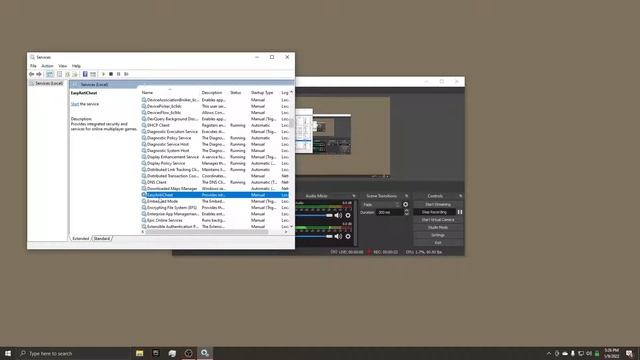Click the taskbar search box
The width and height of the screenshot is (640, 360).
click(73, 353)
